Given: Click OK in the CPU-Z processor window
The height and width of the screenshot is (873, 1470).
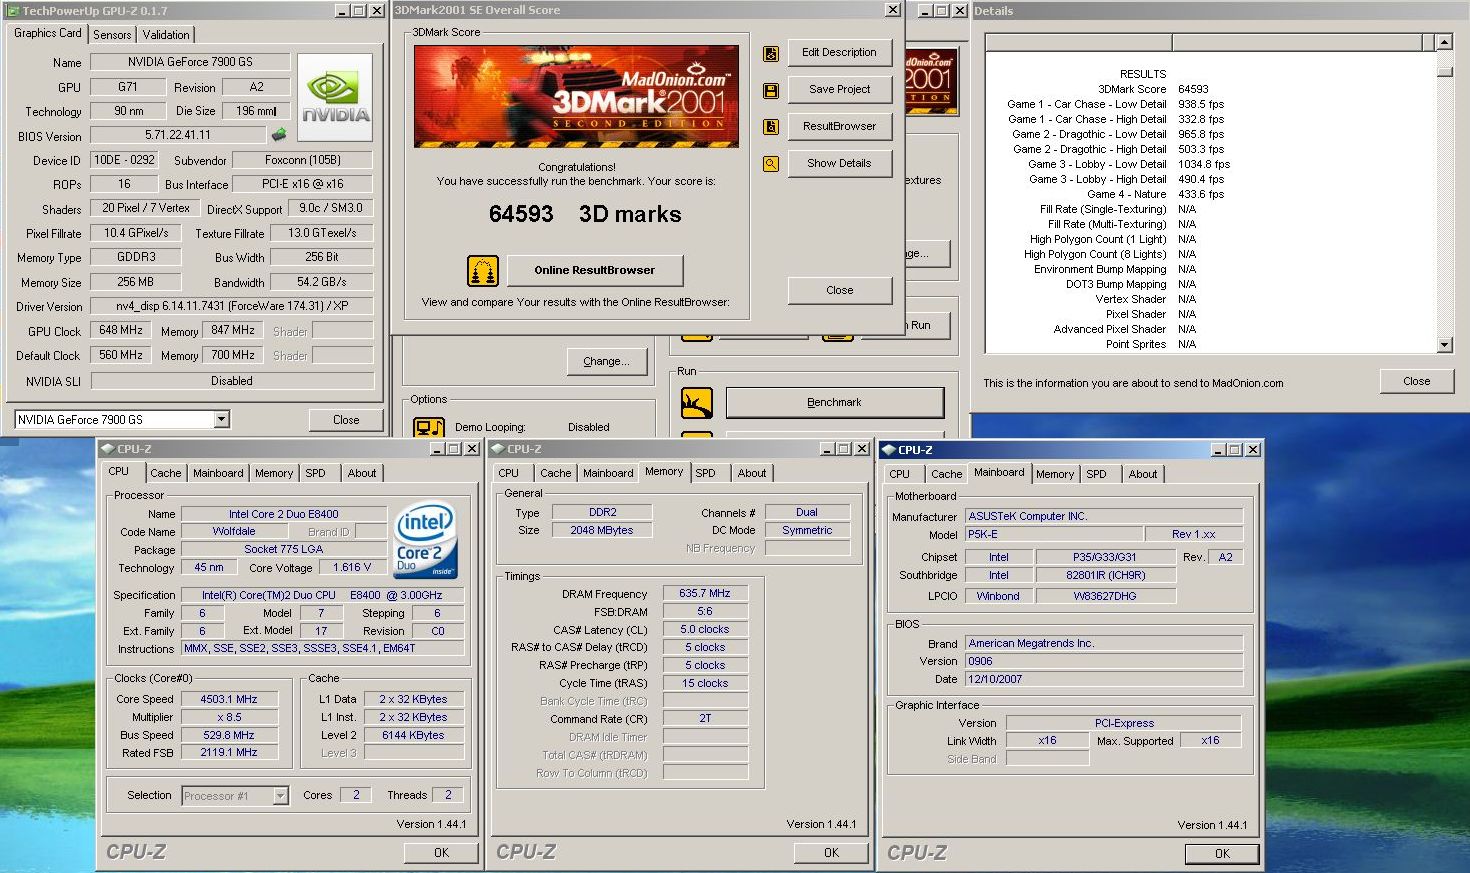Looking at the screenshot, I should click(441, 853).
